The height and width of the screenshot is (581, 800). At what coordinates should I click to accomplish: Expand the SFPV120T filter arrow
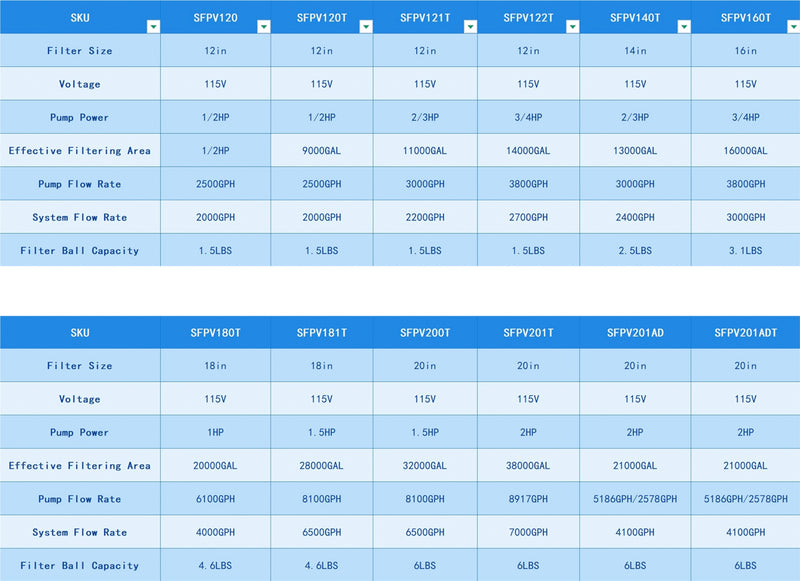pos(366,27)
